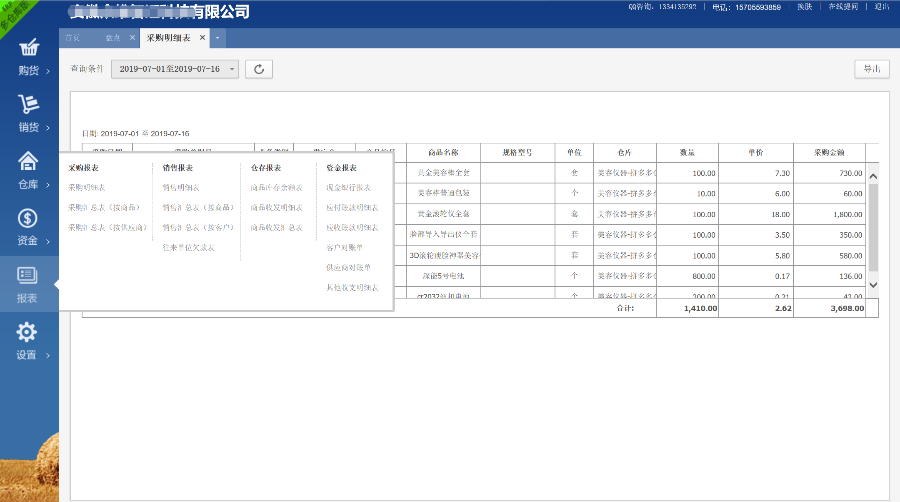Select 现金银行报表 in the reports menu
The width and height of the screenshot is (900, 502).
click(348, 187)
